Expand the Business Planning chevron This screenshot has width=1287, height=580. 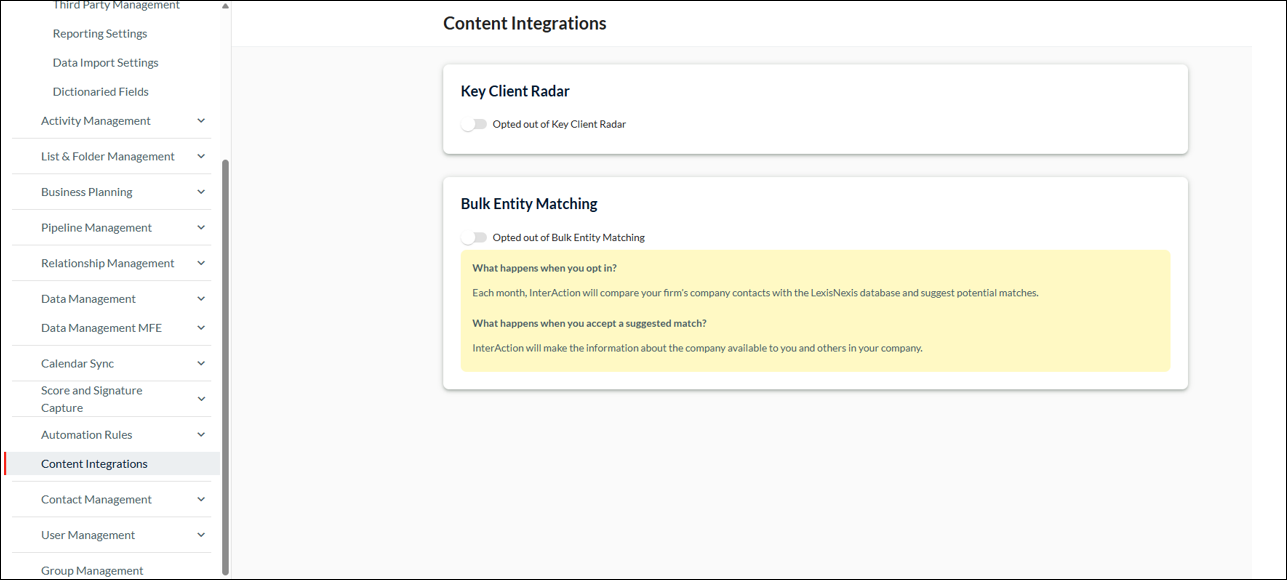point(201,192)
